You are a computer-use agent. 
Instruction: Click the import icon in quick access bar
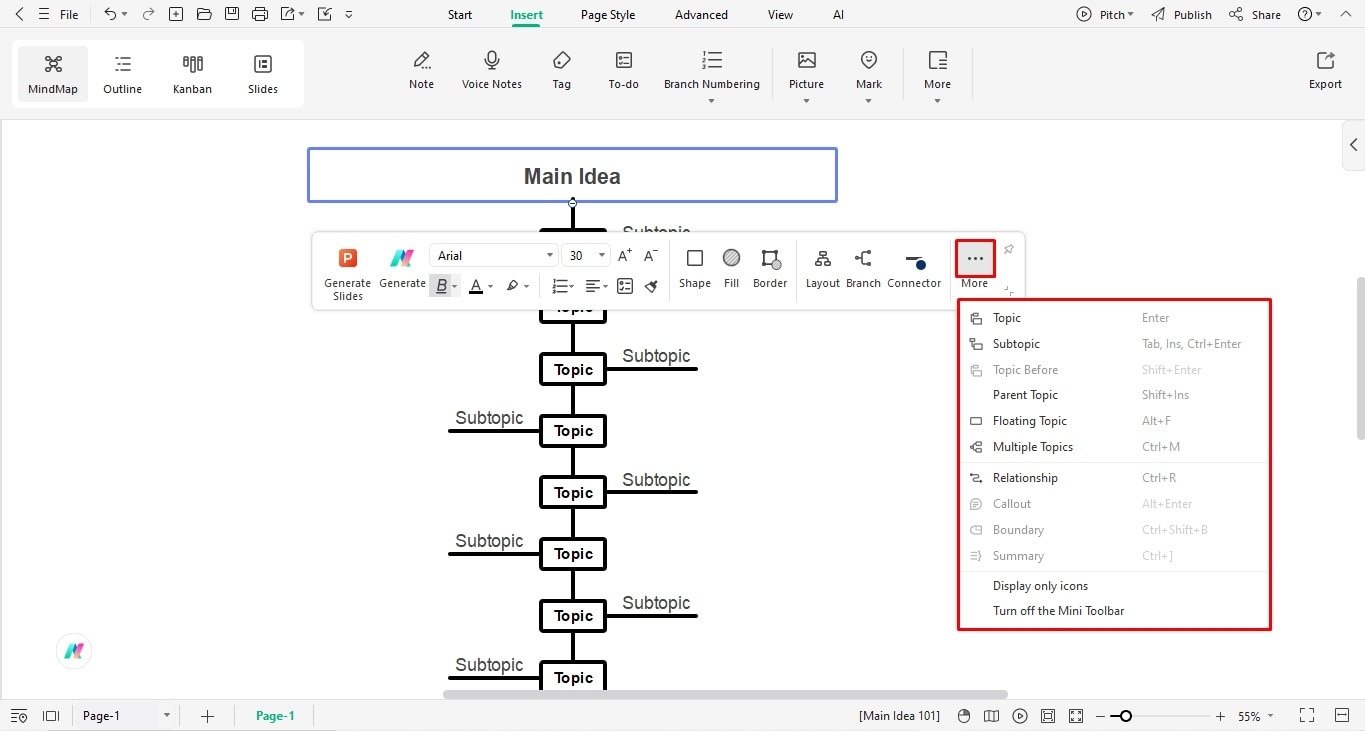click(x=324, y=14)
